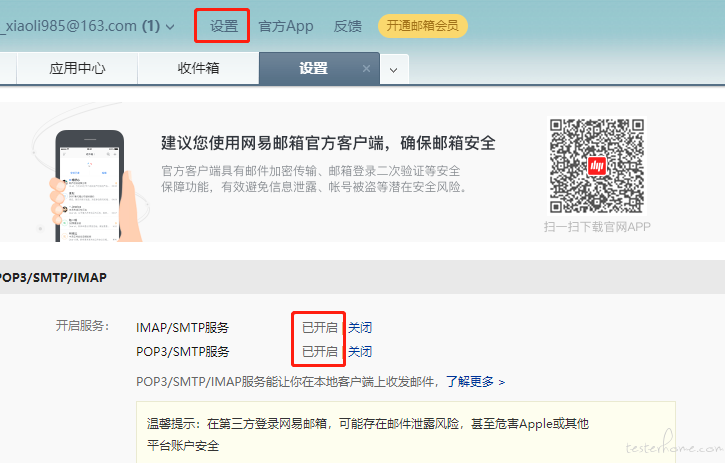Click the 温馨提示 warning text

point(368,434)
